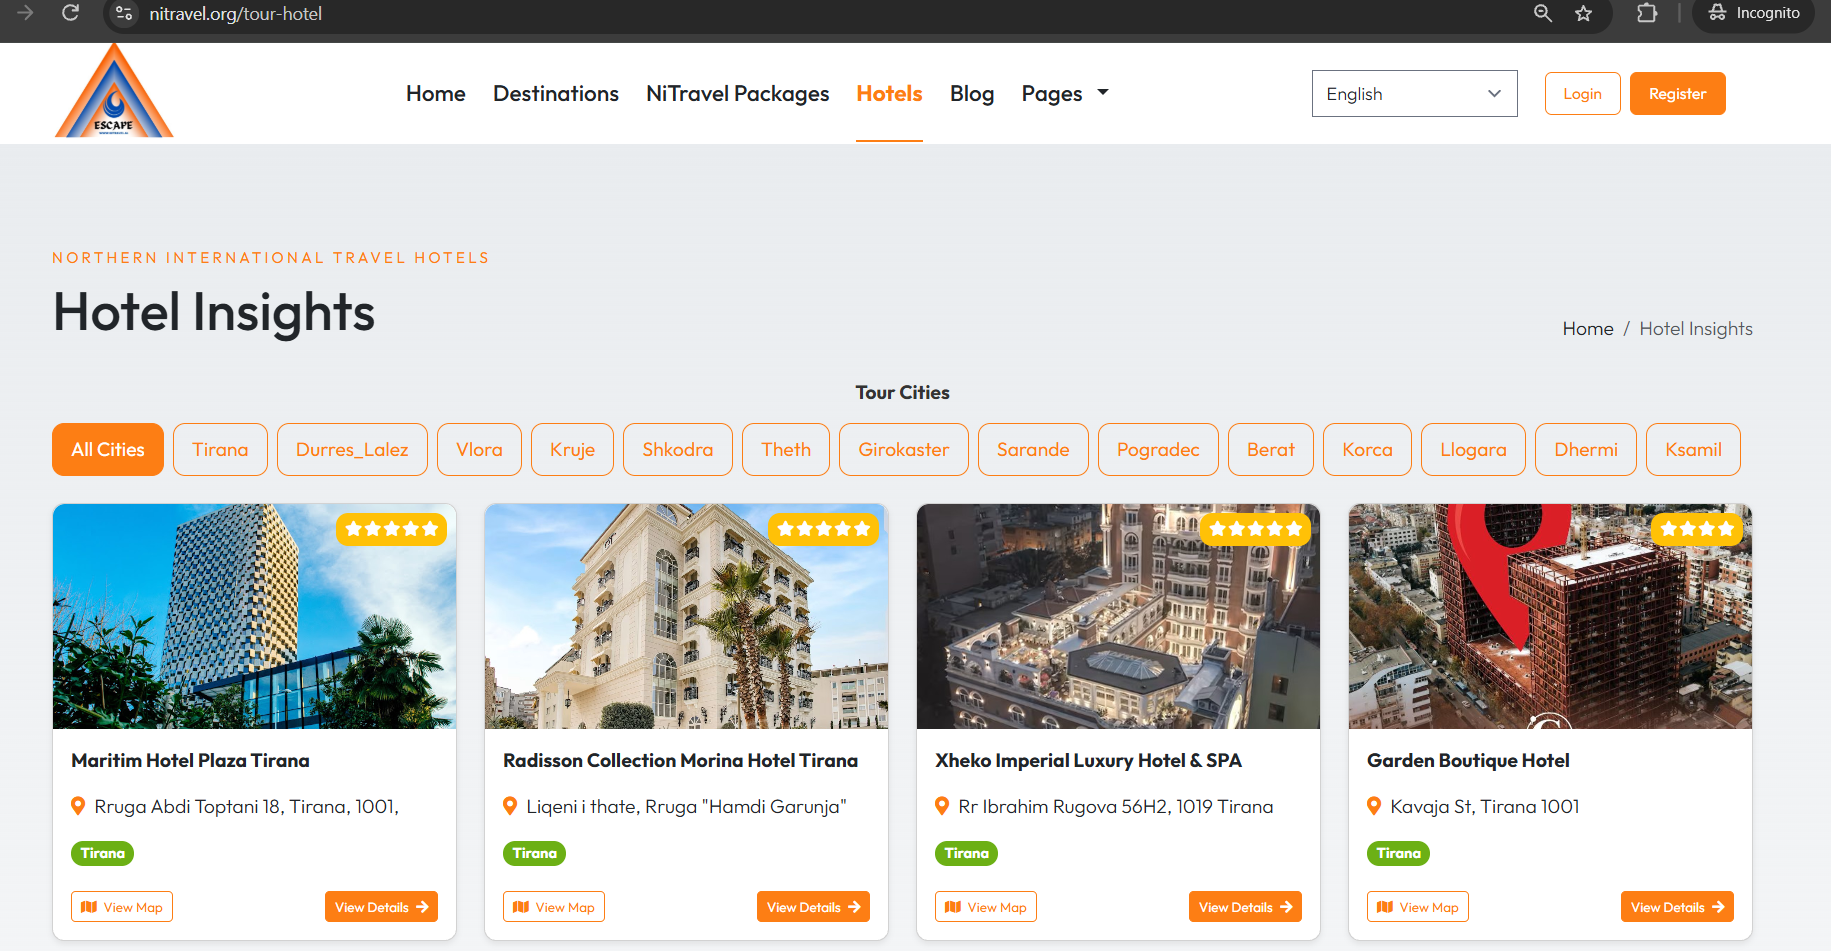Click the Incognito profile indicator
1831x951 pixels.
[x=1754, y=13]
